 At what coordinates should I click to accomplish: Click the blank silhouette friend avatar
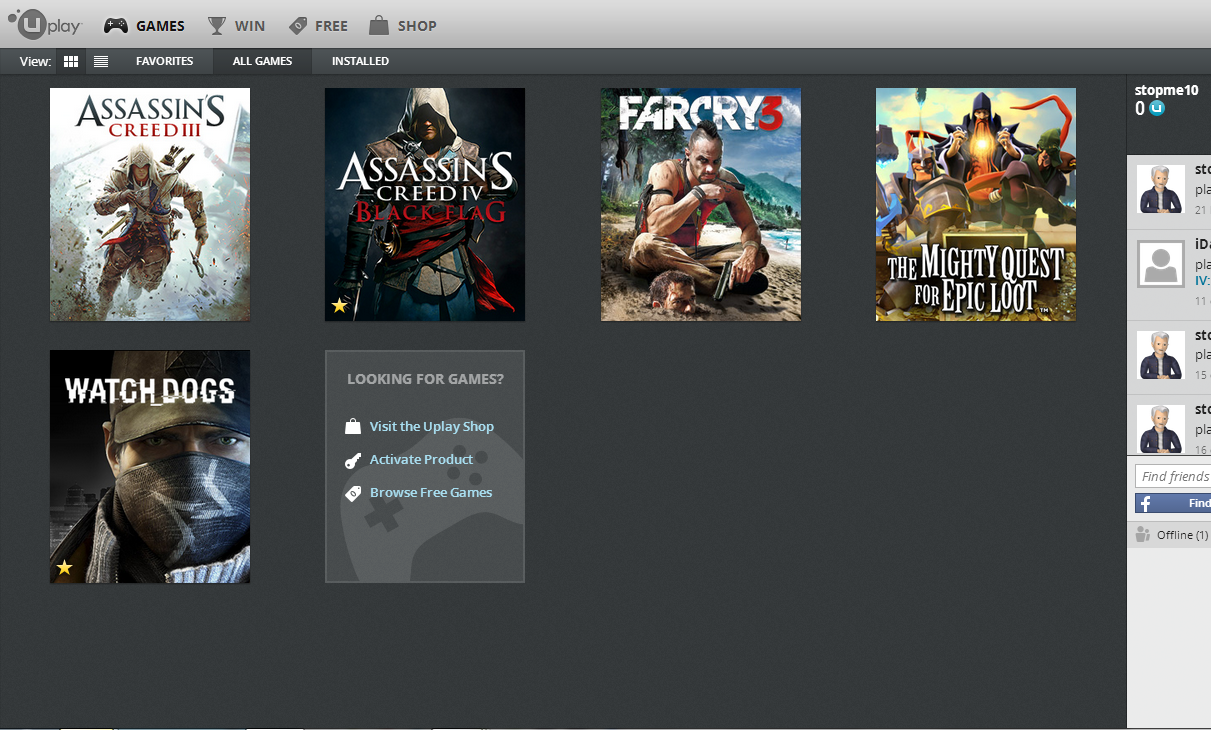[1161, 265]
